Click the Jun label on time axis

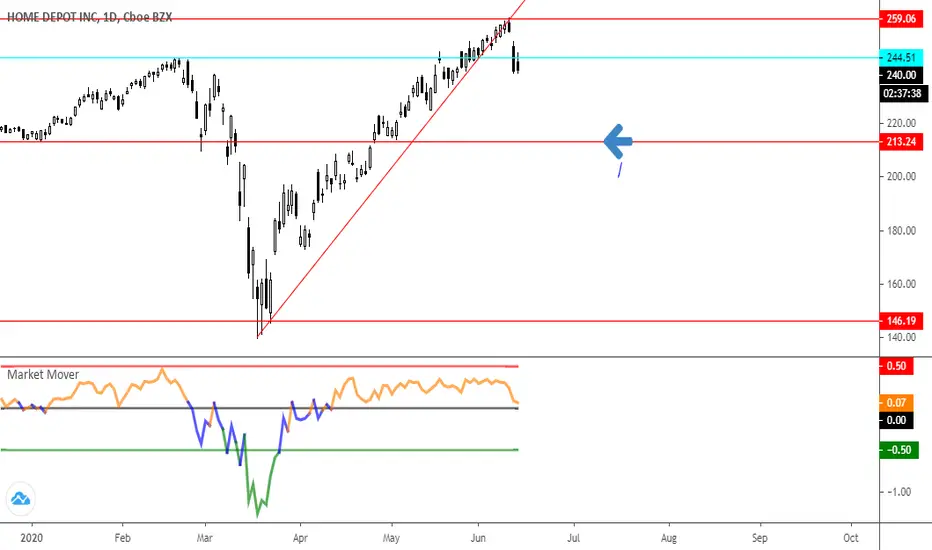tap(478, 538)
